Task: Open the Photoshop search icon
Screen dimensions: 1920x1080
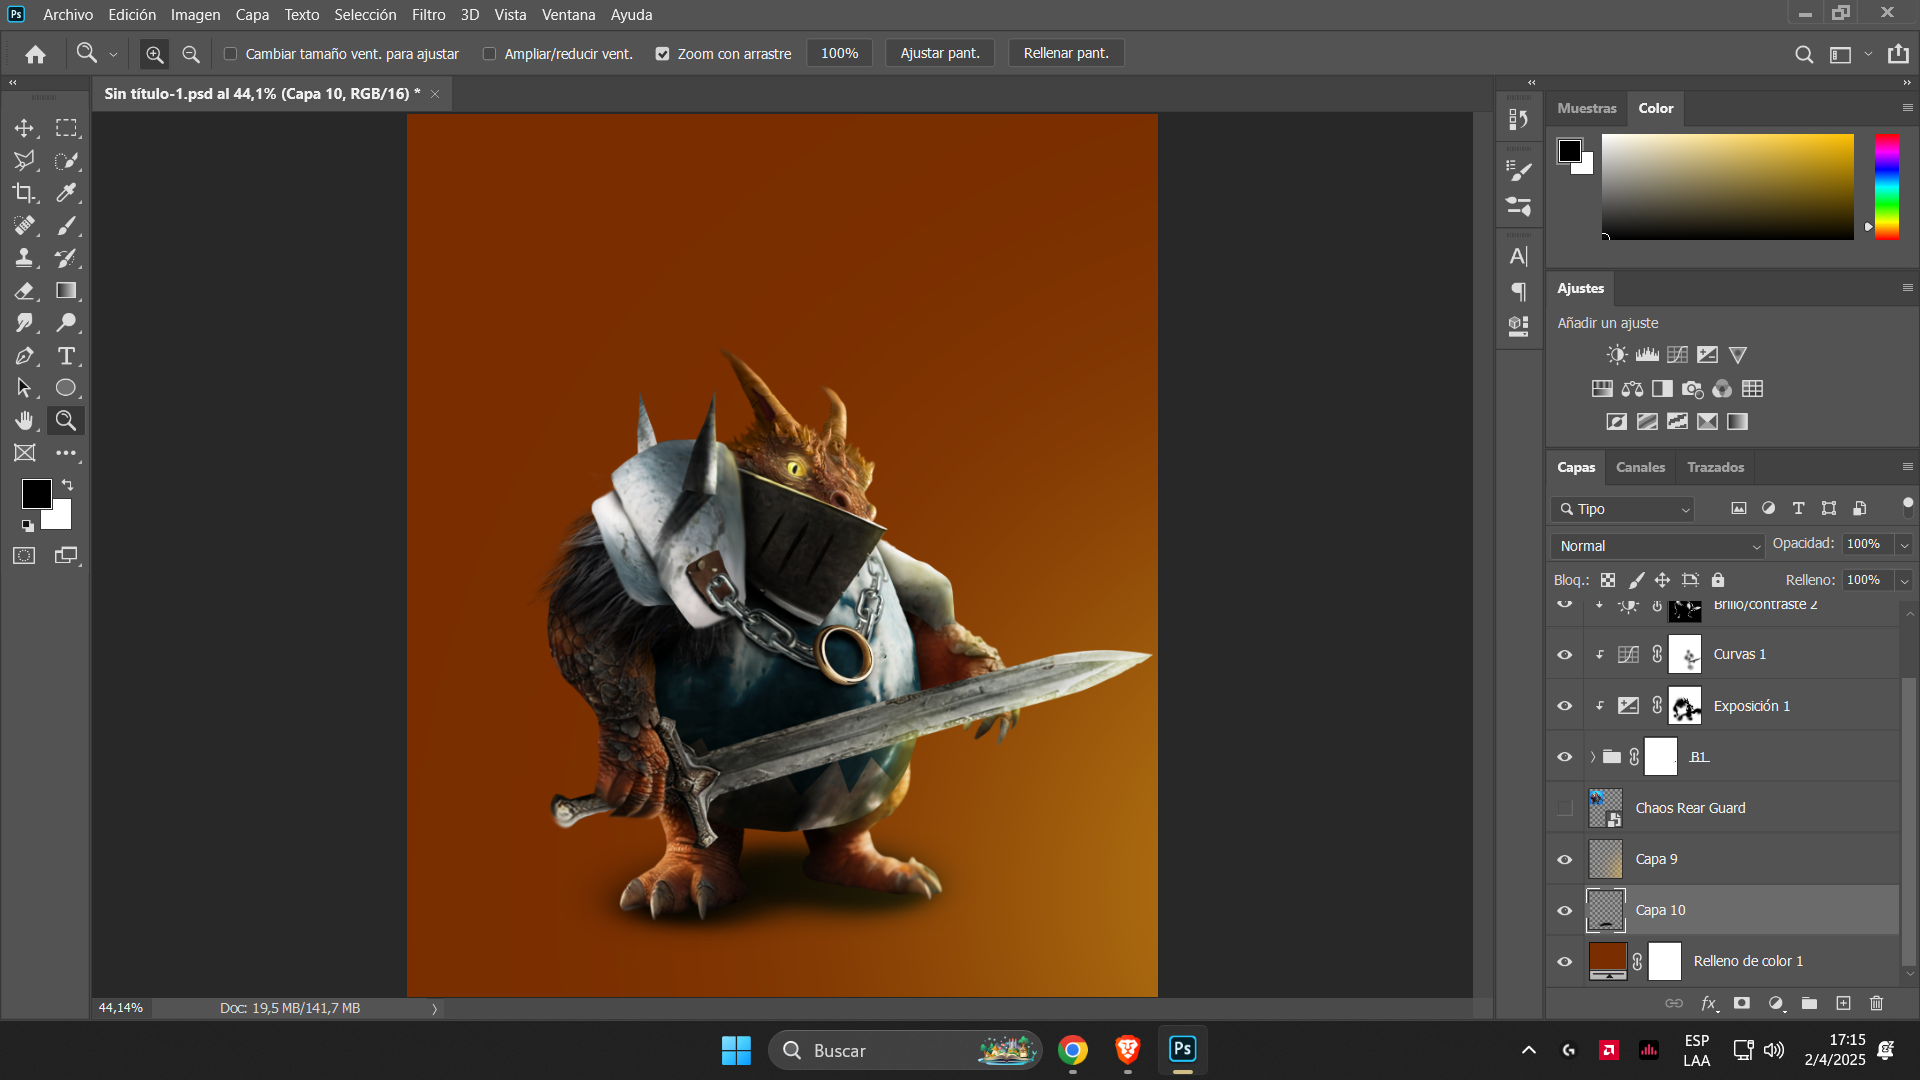Action: click(x=1803, y=54)
